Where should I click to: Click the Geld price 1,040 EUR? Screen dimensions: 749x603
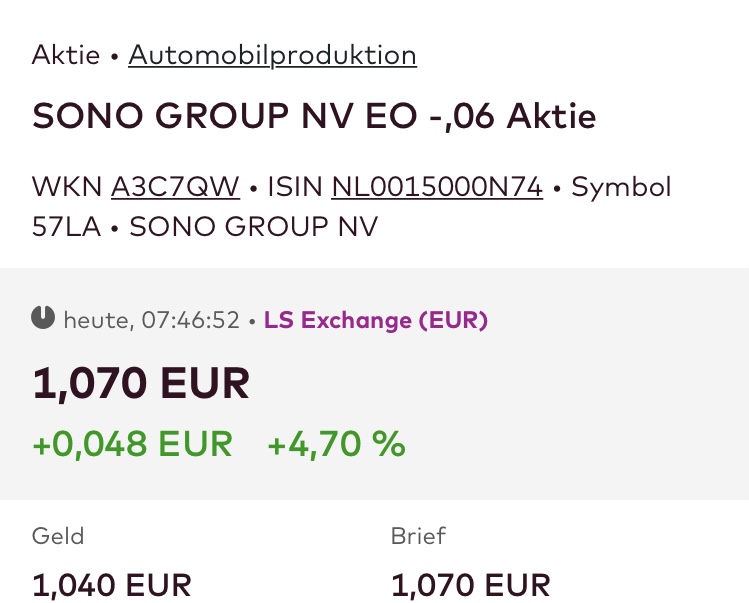click(x=111, y=584)
